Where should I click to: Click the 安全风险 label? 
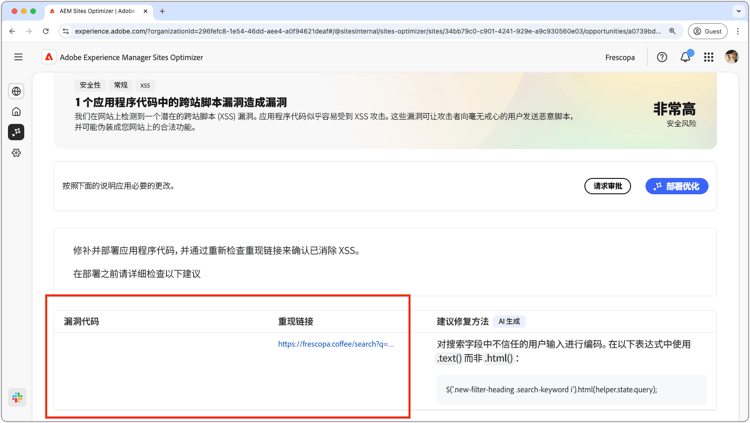(681, 123)
